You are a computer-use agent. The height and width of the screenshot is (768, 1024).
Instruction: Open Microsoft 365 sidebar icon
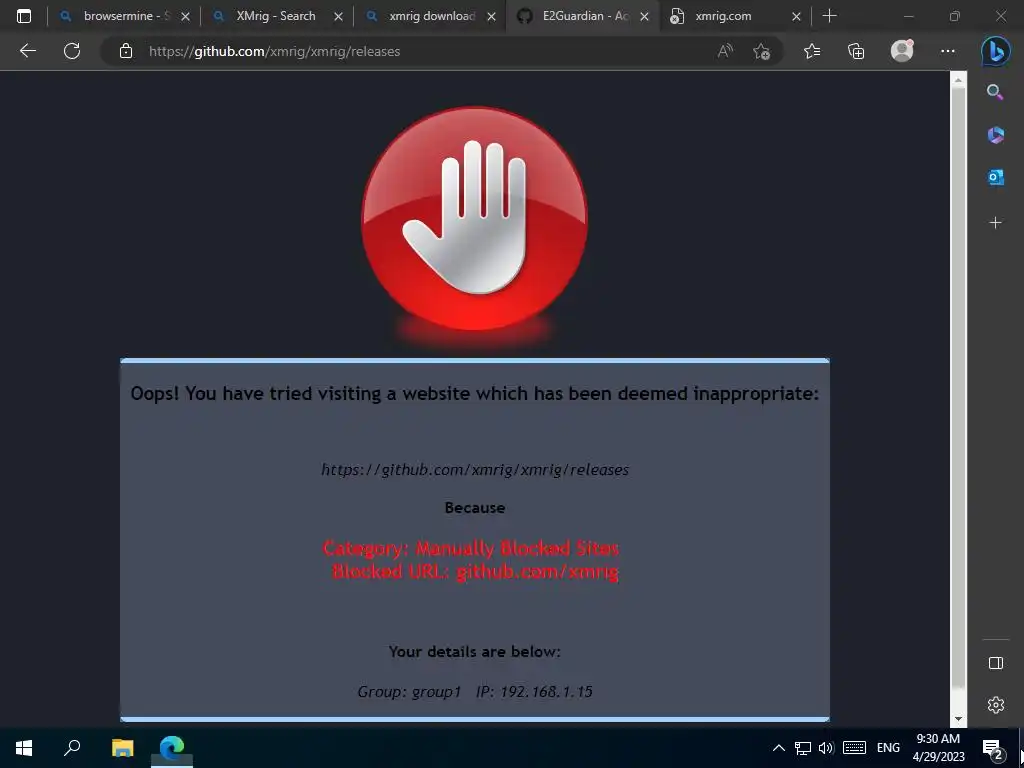995,135
